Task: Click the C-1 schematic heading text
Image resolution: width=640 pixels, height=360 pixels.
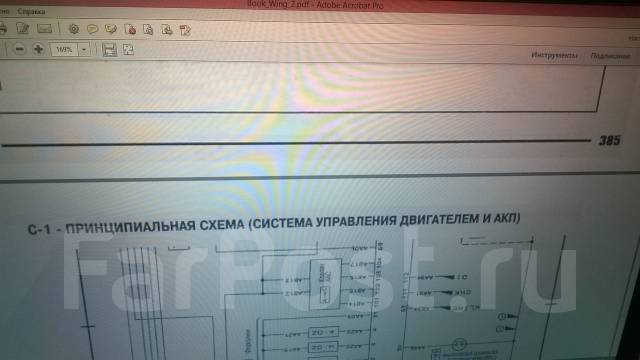Action: [x=274, y=223]
